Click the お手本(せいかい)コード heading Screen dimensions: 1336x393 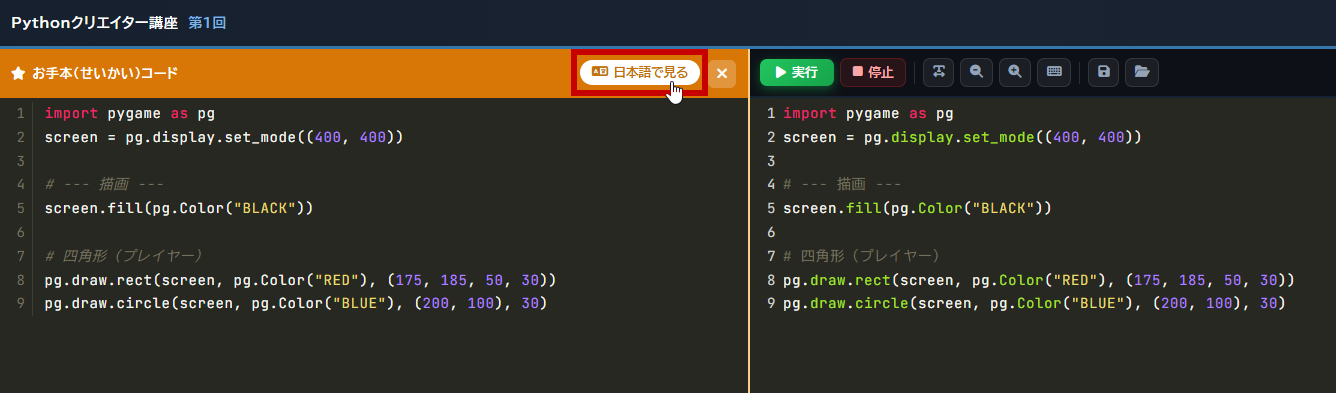pos(105,73)
